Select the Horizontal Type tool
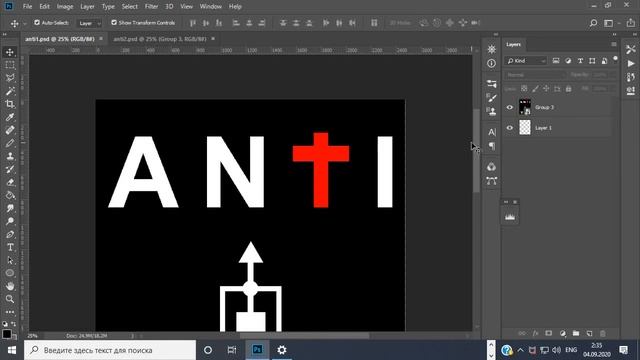Image resolution: width=640 pixels, height=360 pixels. click(10, 247)
